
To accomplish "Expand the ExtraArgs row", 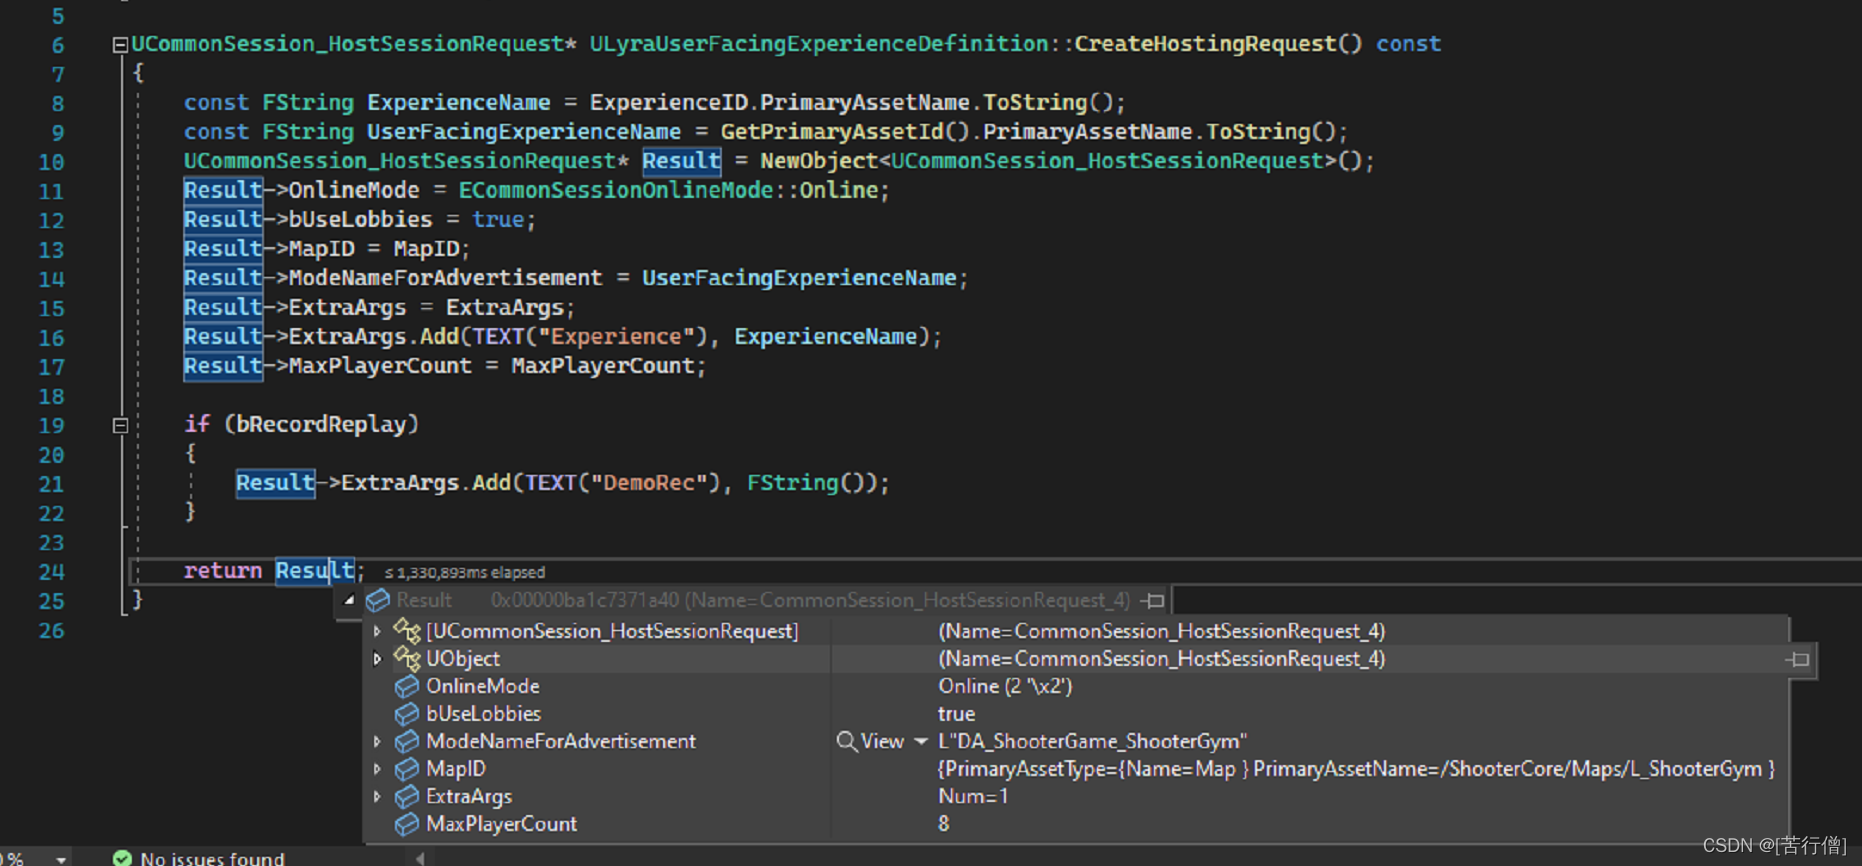I will (x=377, y=797).
